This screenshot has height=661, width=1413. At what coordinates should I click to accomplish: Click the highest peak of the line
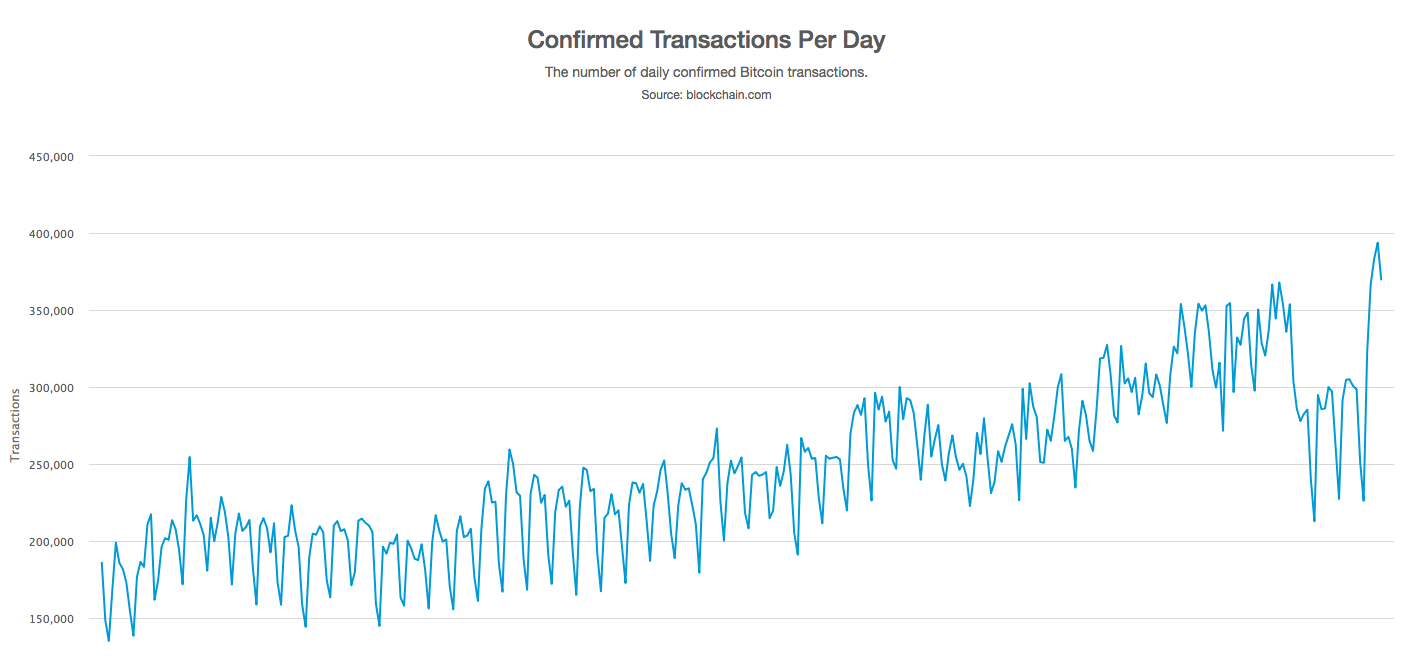click(x=1377, y=243)
